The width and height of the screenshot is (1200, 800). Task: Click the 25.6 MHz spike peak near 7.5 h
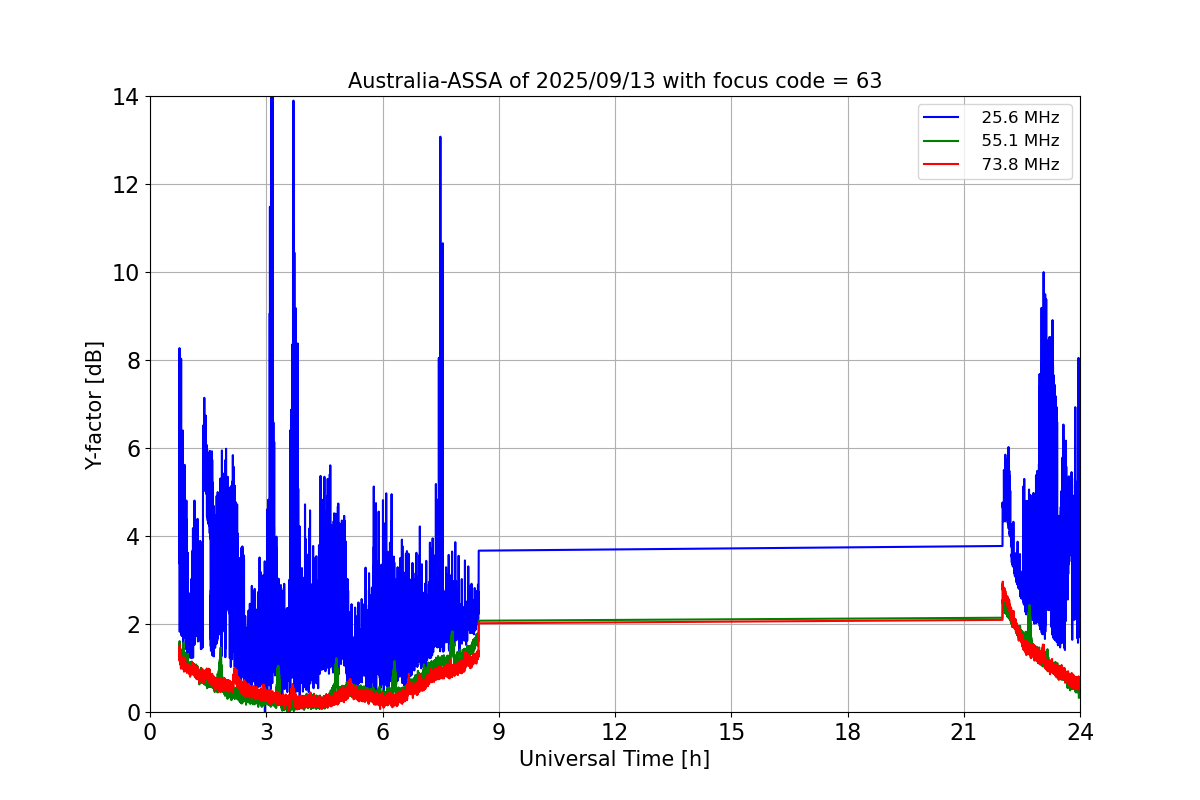[x=440, y=138]
